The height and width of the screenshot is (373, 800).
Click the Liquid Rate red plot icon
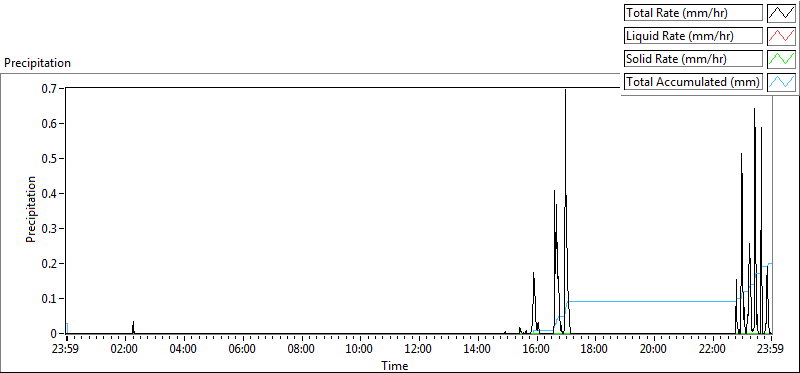click(x=782, y=36)
